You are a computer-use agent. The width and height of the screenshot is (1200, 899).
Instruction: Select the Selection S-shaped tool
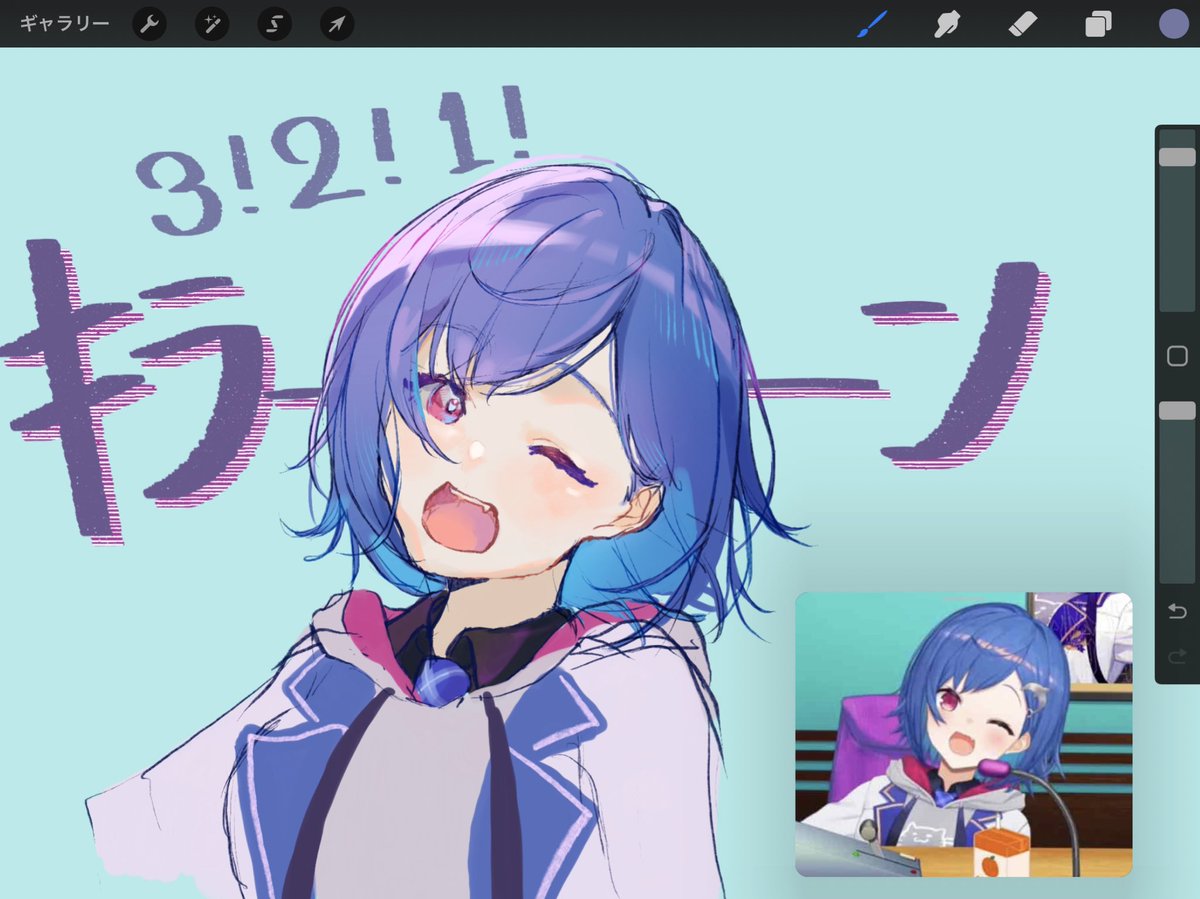pos(274,24)
